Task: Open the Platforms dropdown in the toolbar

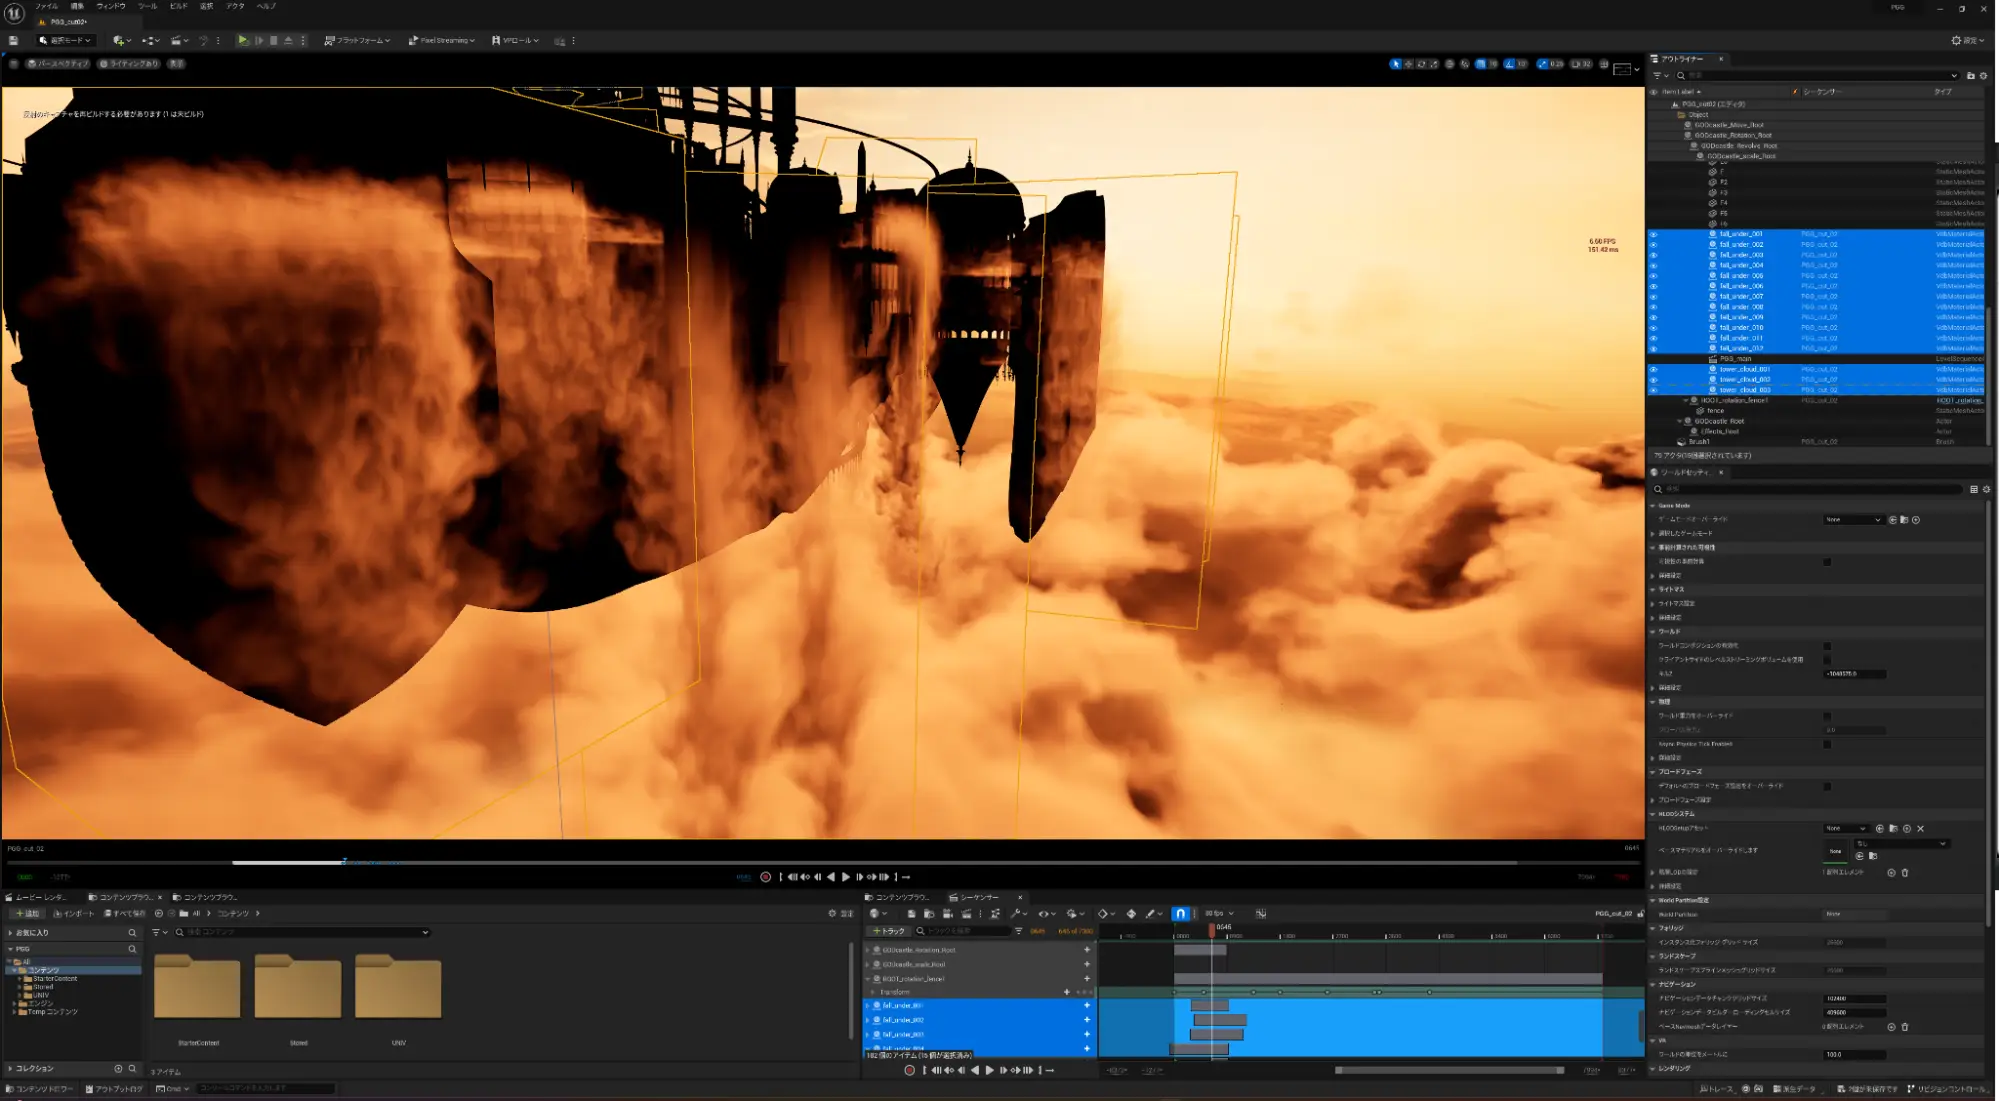Action: point(357,41)
